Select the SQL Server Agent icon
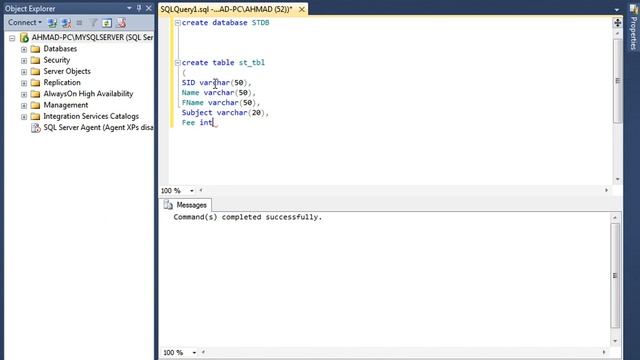The height and width of the screenshot is (360, 640). click(x=36, y=128)
